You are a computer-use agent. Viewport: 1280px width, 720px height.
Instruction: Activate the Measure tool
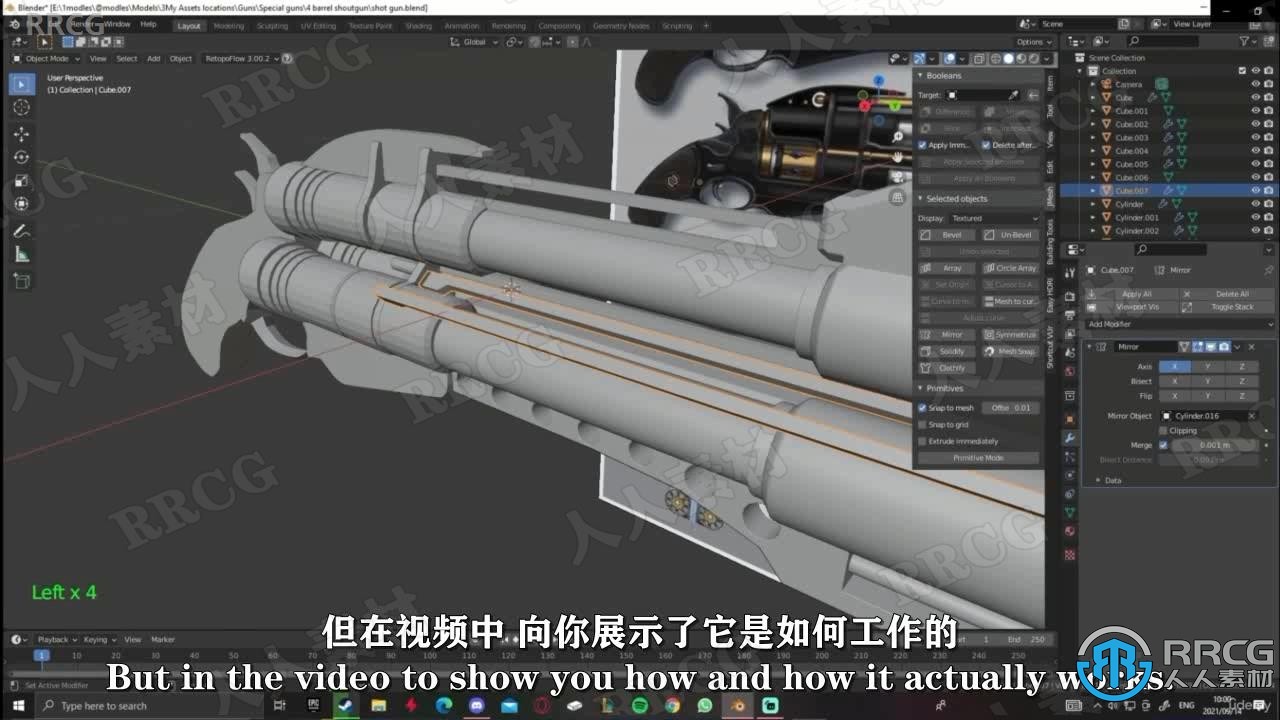22,254
